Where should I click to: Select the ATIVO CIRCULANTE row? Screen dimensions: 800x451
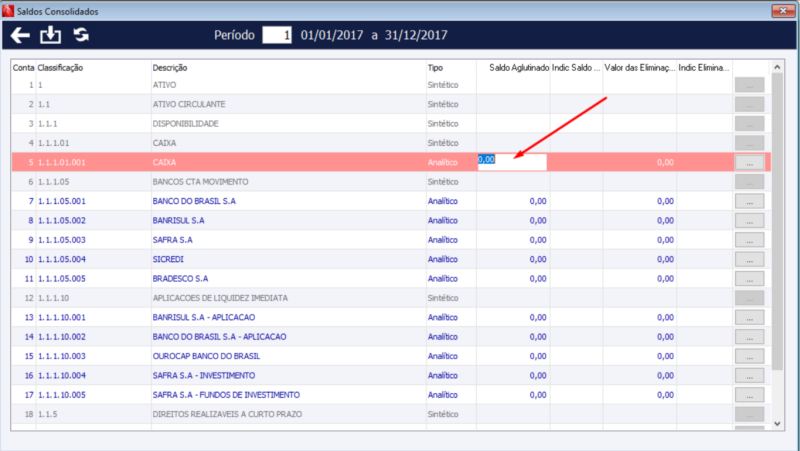click(390, 104)
